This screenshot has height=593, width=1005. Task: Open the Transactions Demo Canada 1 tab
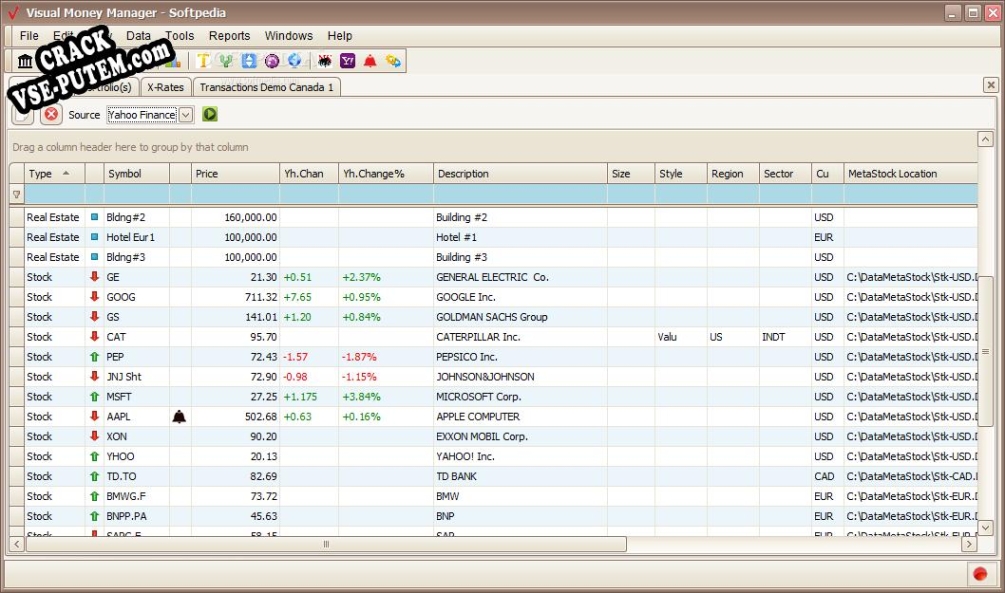pyautogui.click(x=267, y=87)
